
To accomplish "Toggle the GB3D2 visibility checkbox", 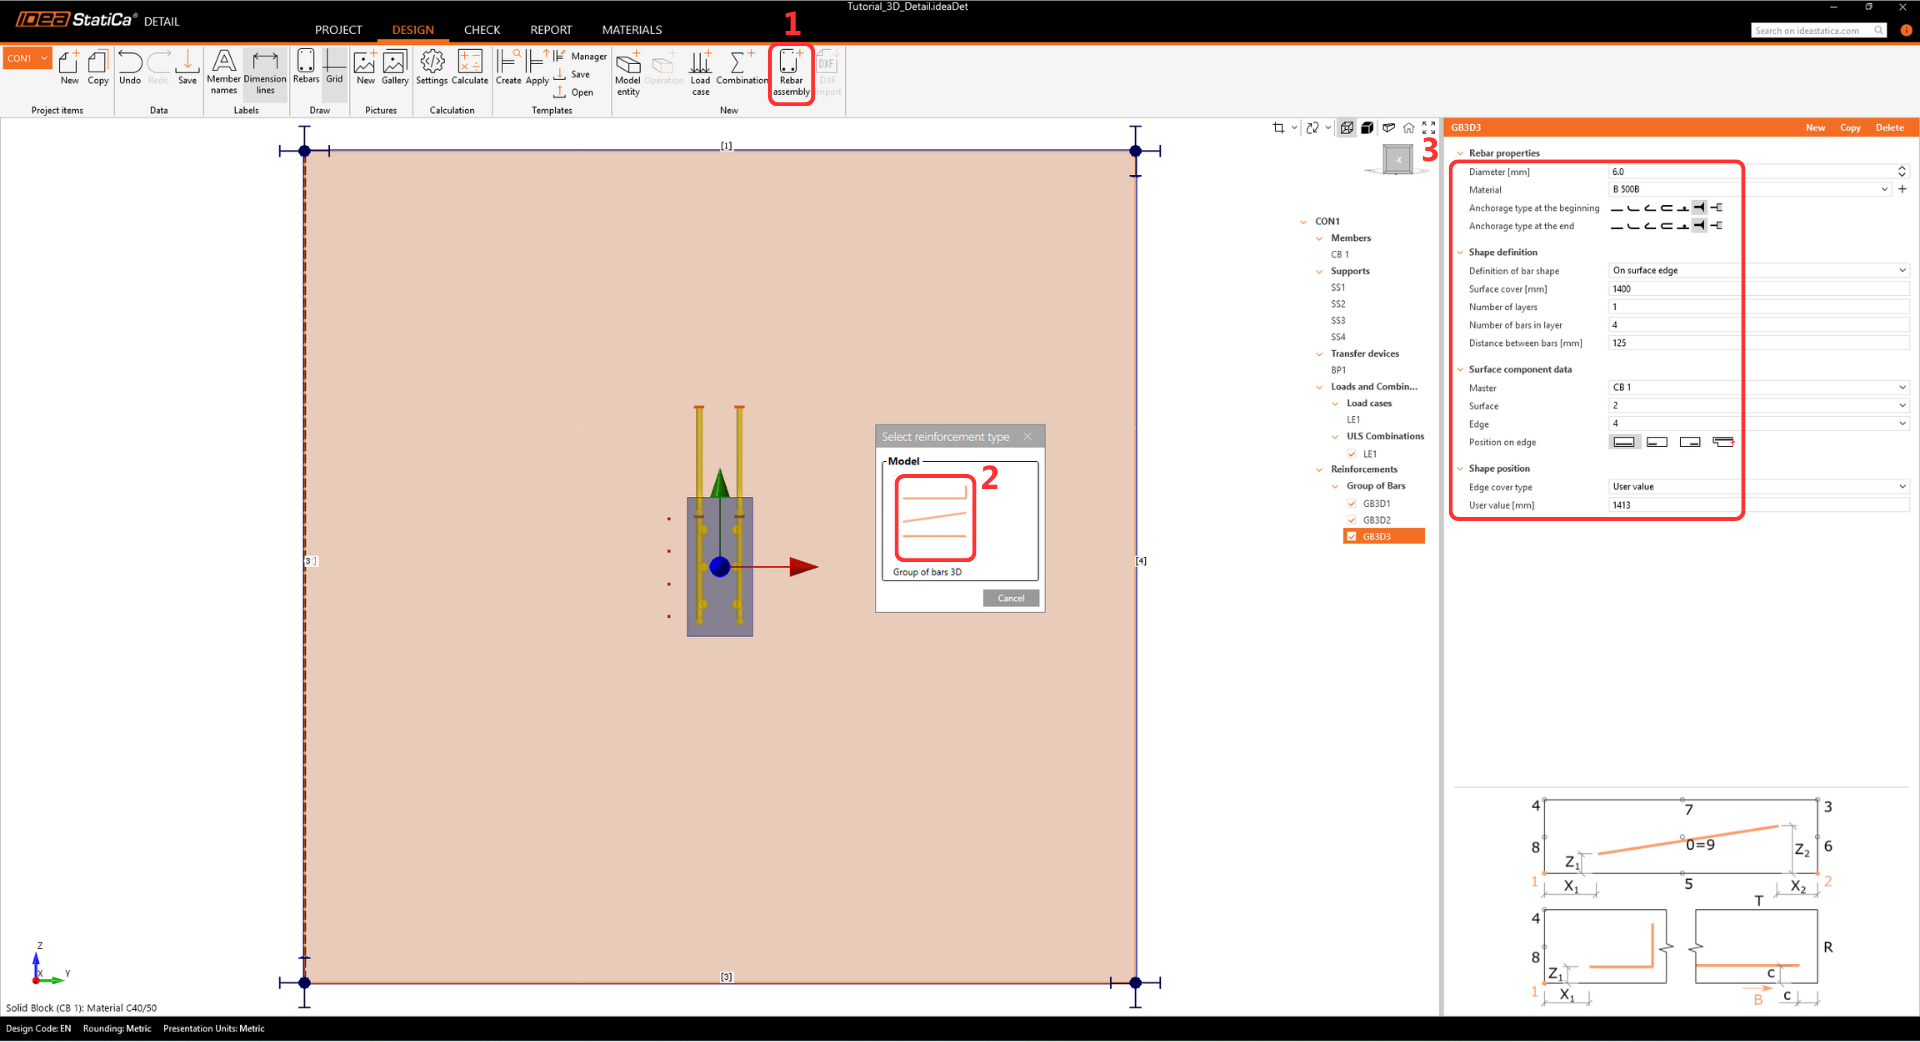I will [x=1352, y=520].
